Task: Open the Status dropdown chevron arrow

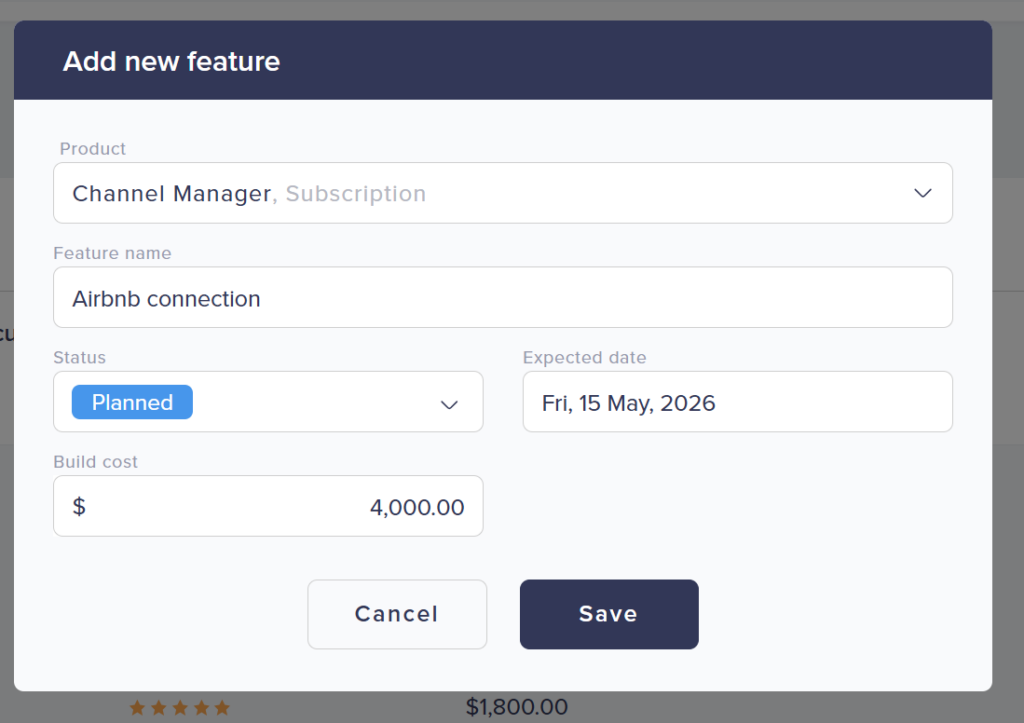Action: (449, 403)
